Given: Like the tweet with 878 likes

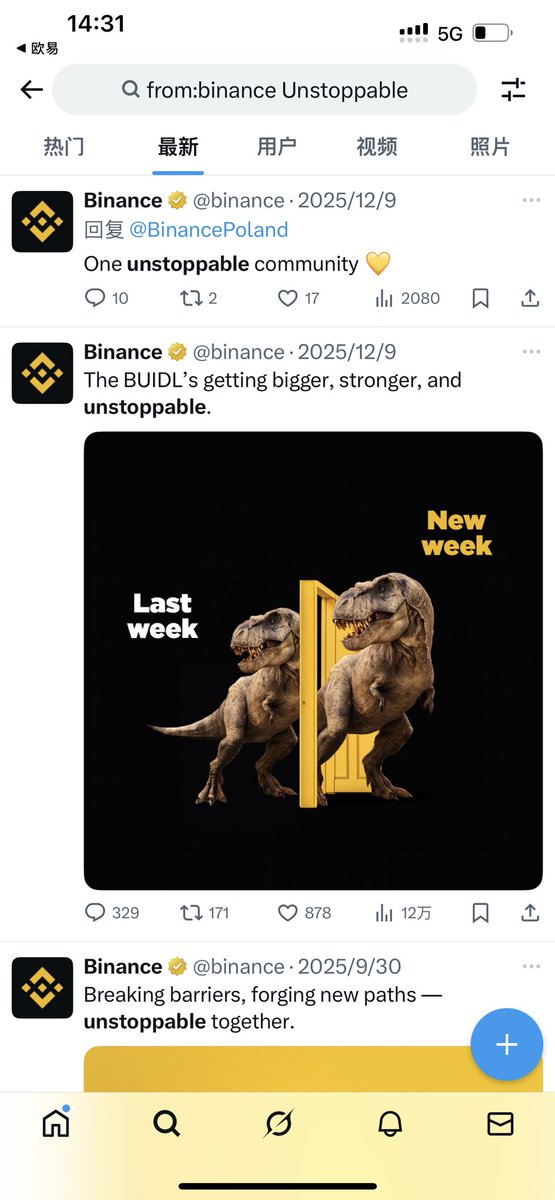Looking at the screenshot, I should pos(288,912).
